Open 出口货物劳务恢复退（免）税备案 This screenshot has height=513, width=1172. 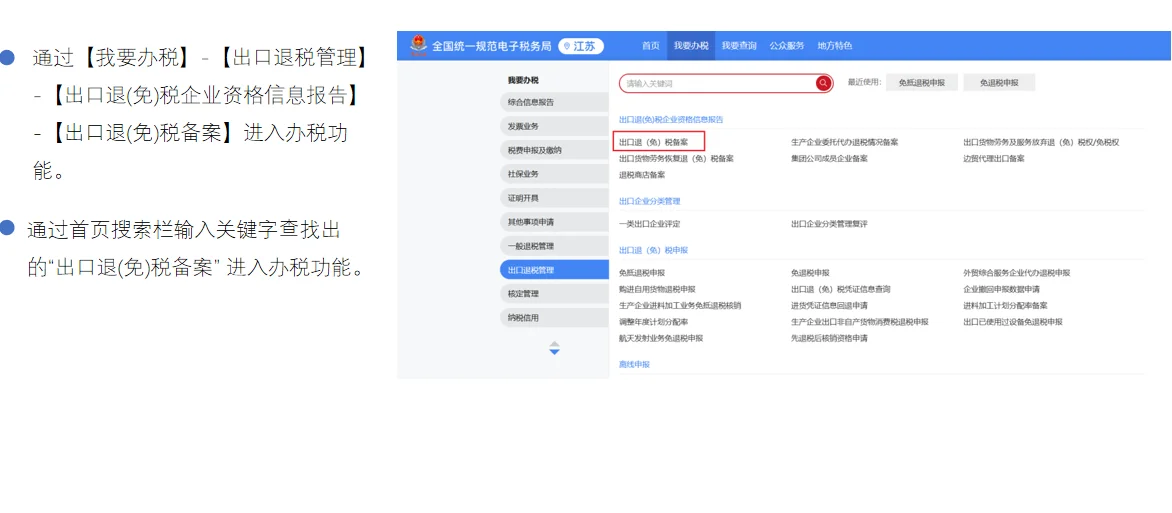pyautogui.click(x=676, y=159)
